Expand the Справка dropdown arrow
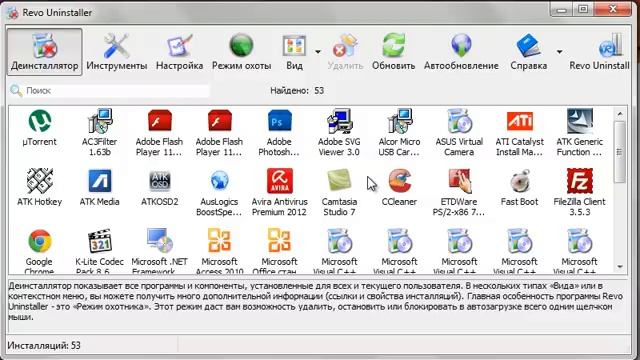Screen dimensions: 640x360 [560, 52]
